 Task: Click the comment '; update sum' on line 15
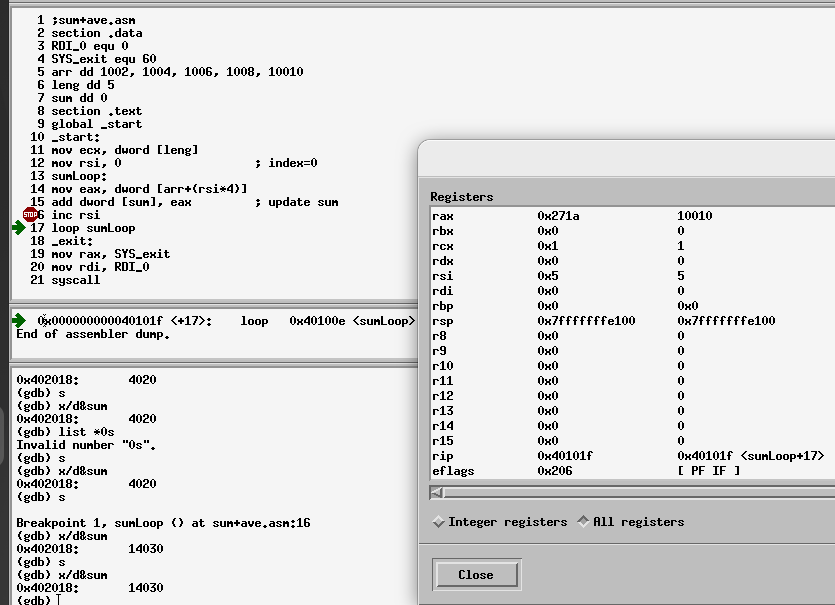coord(297,202)
